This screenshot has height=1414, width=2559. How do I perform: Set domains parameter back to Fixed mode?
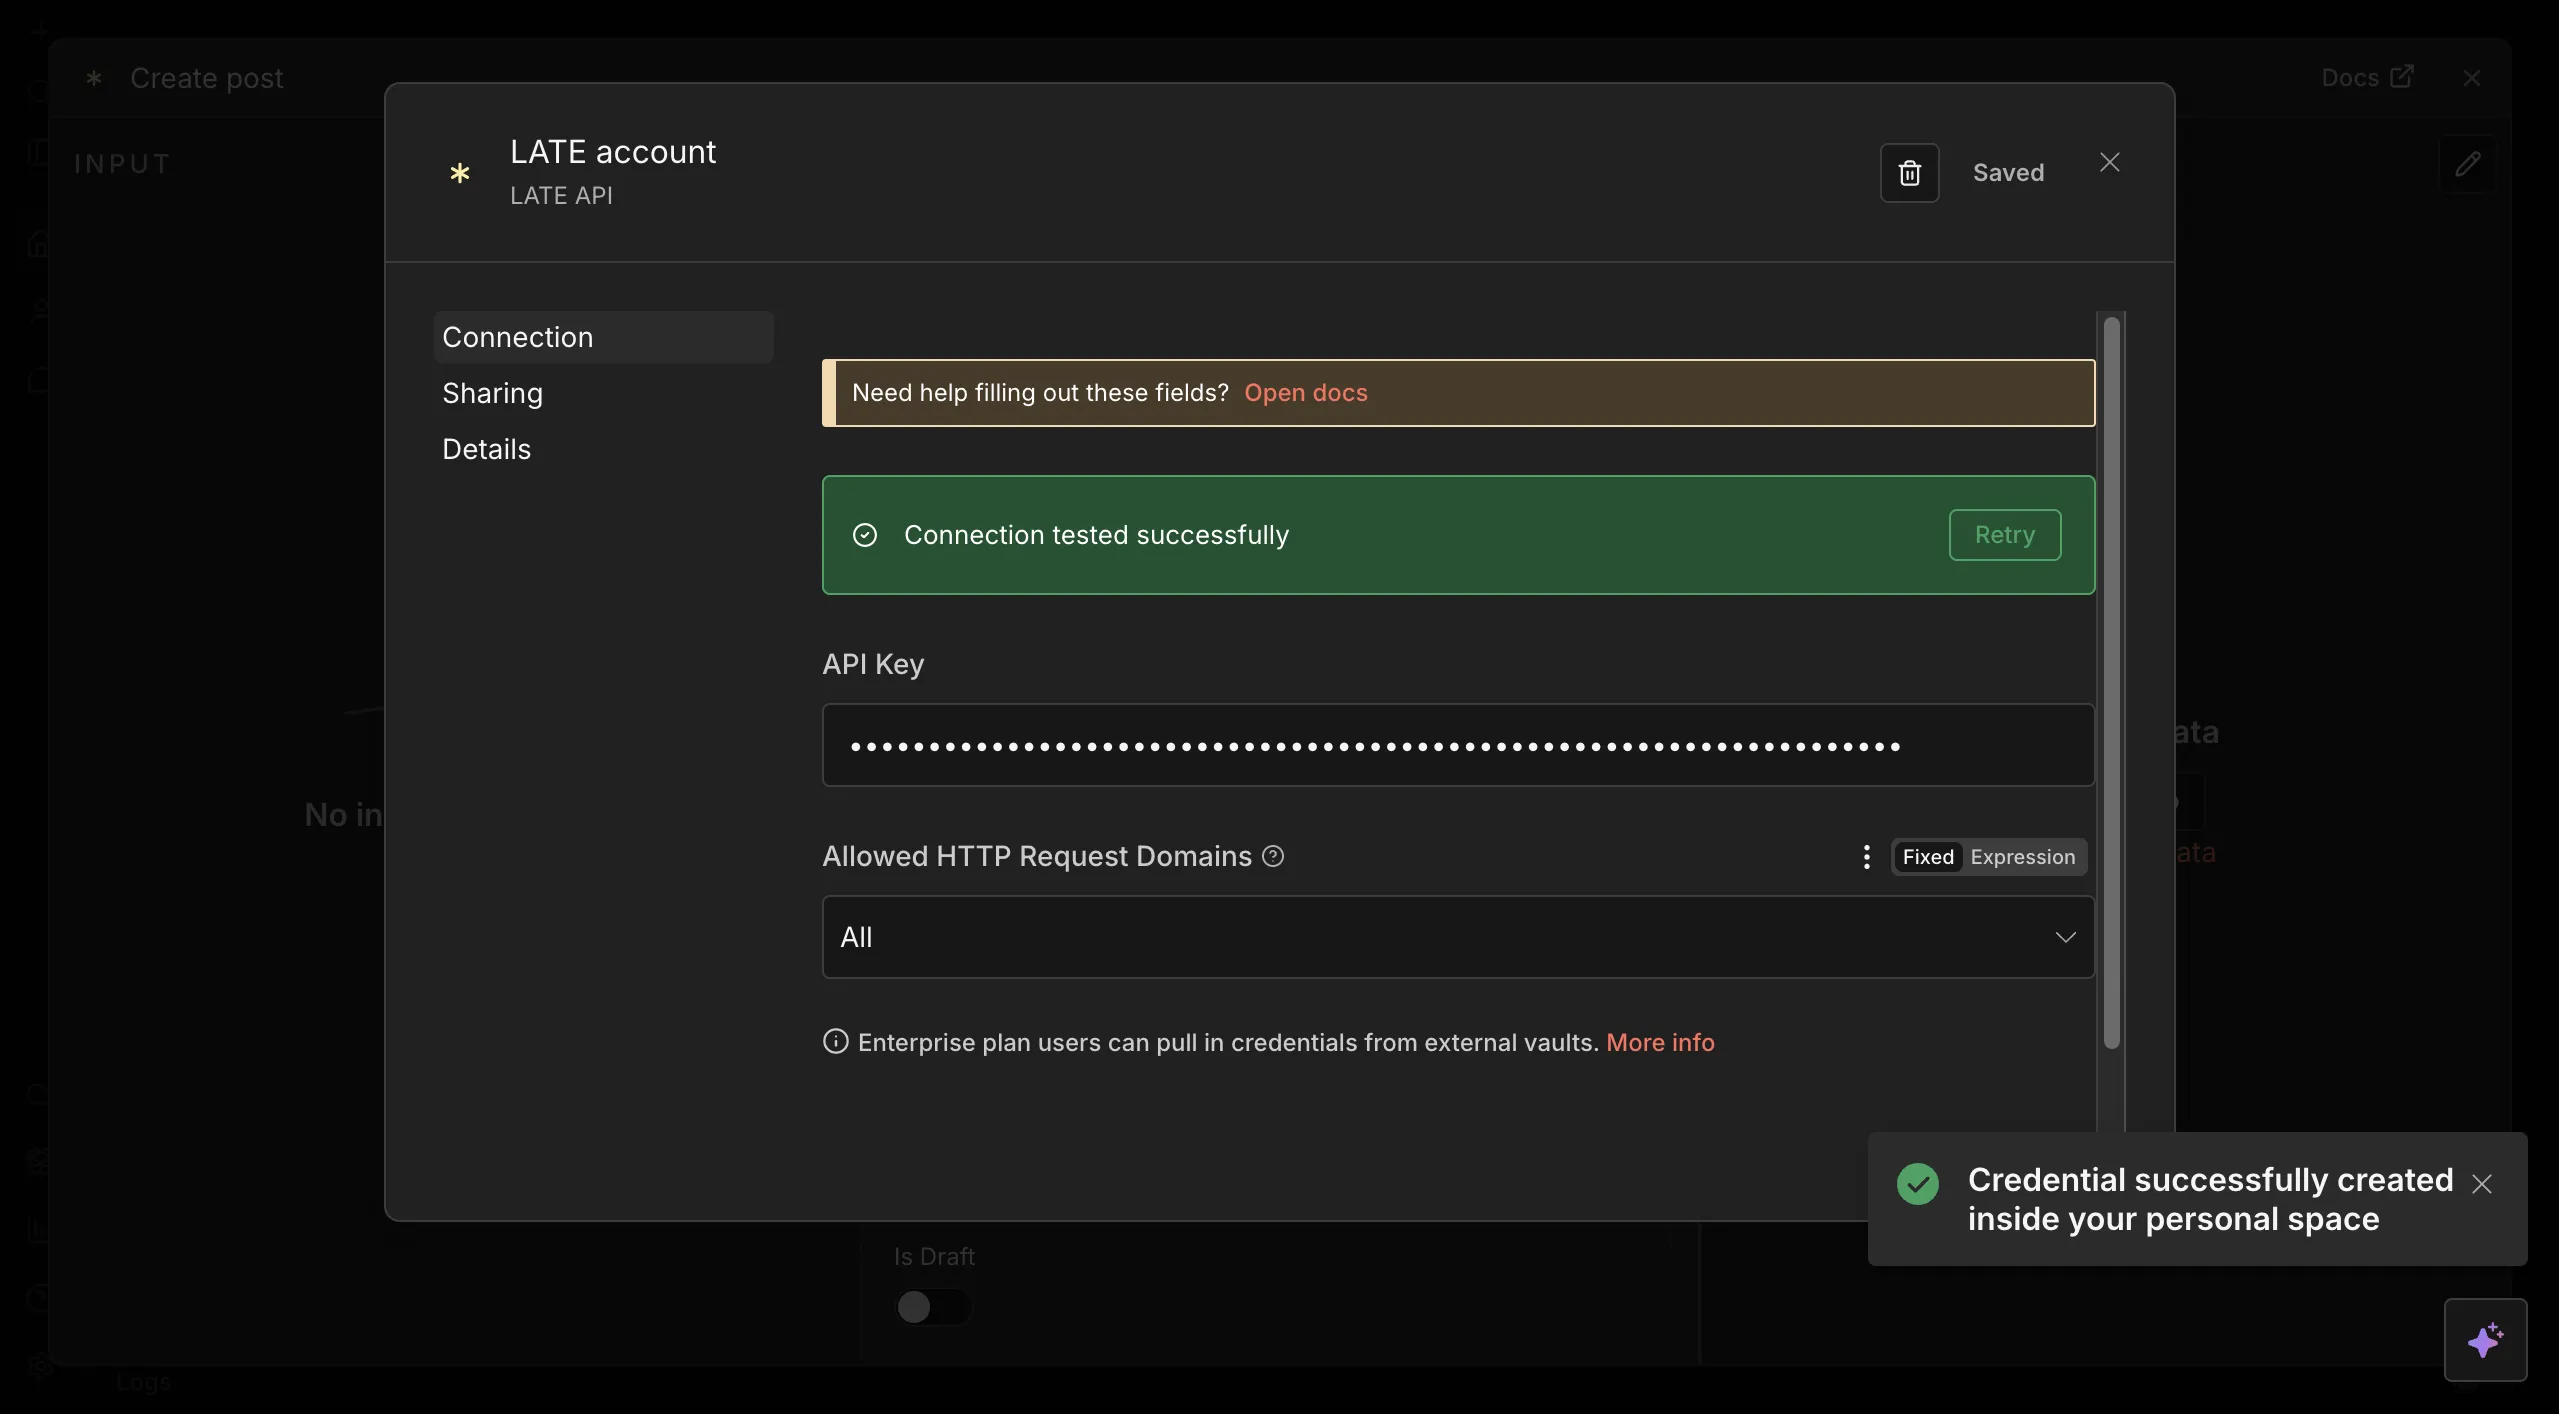pyautogui.click(x=1926, y=856)
